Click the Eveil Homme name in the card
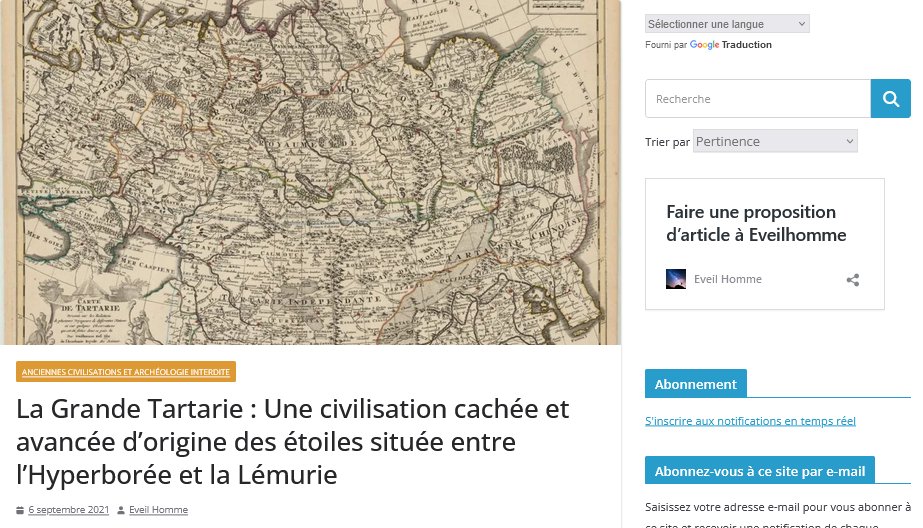The height and width of the screenshot is (528, 923). point(728,279)
